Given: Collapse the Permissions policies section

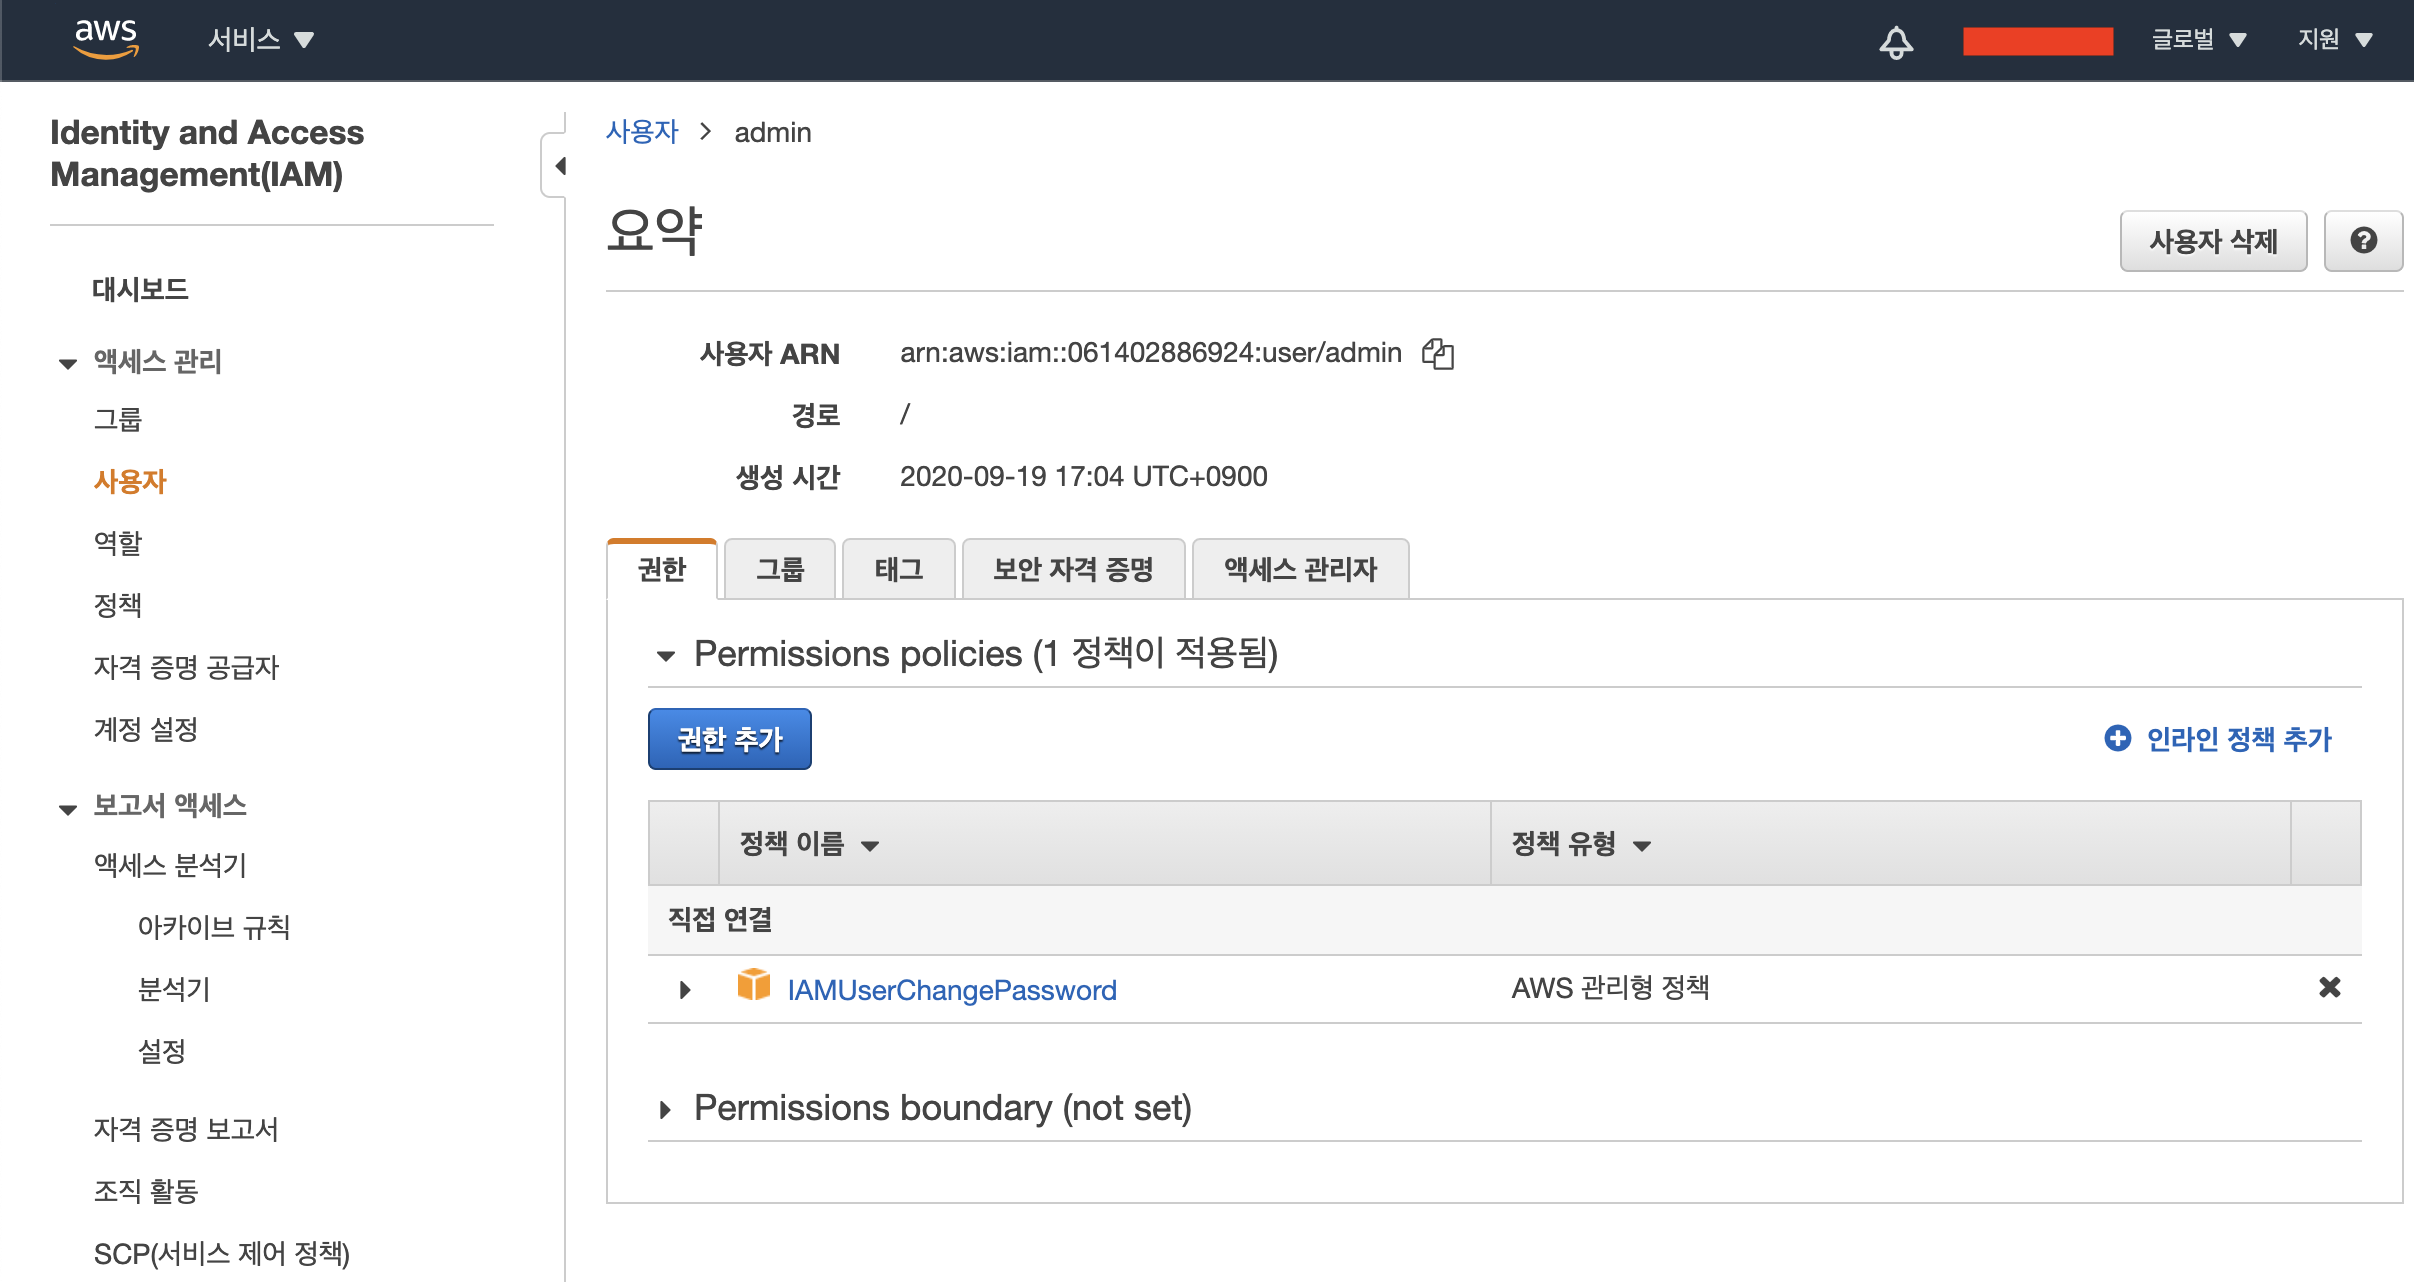Looking at the screenshot, I should pyautogui.click(x=665, y=656).
